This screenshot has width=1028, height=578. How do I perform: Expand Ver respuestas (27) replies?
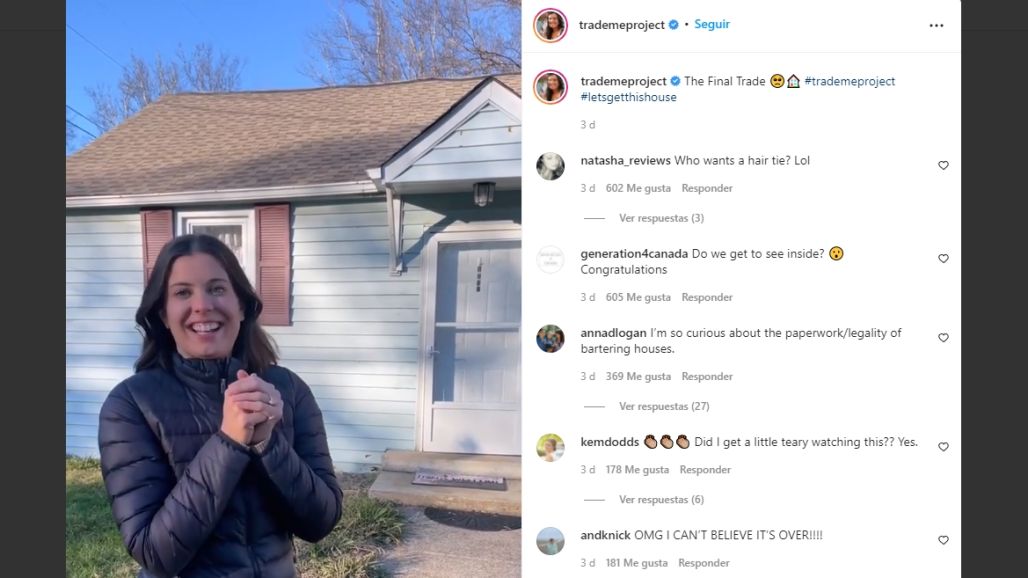point(663,406)
